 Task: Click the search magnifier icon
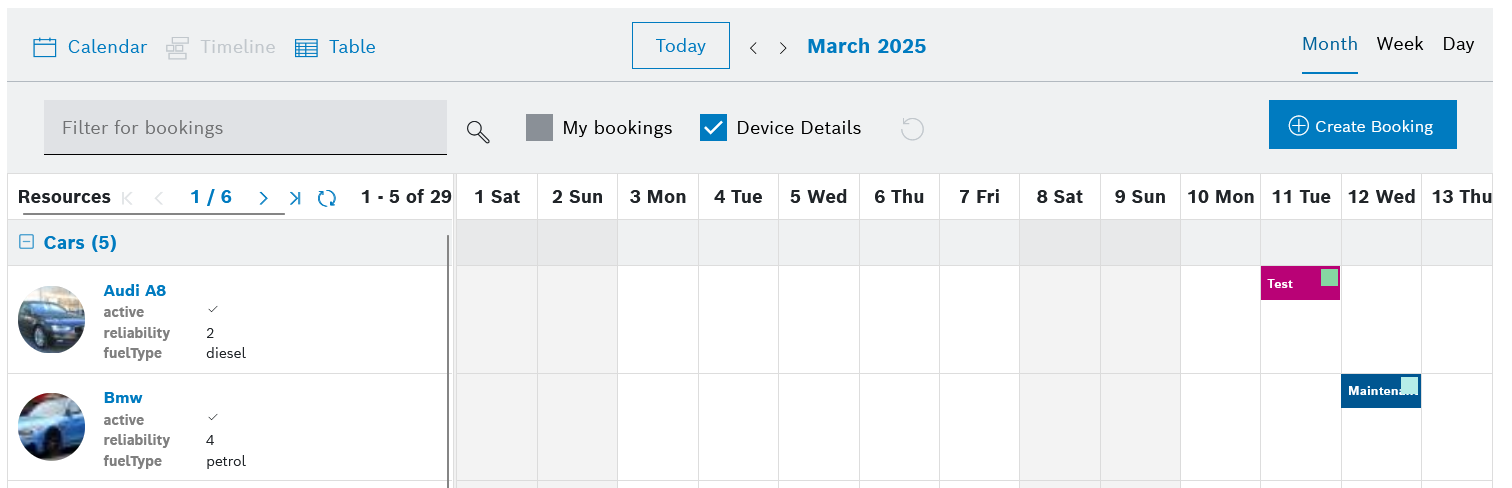(478, 131)
